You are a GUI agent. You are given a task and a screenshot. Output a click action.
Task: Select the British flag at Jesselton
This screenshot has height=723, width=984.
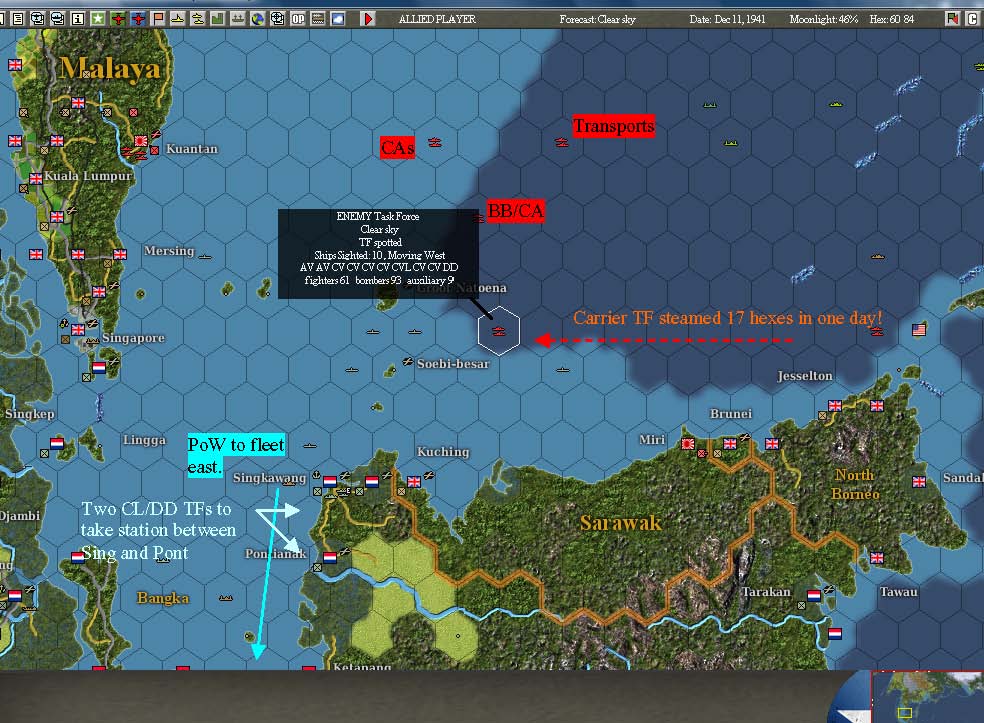click(835, 405)
